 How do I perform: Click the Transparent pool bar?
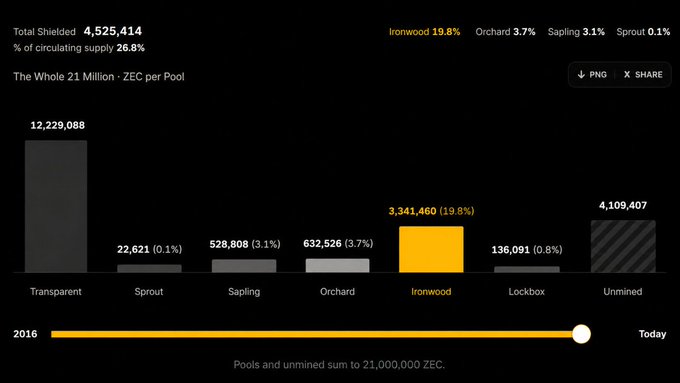tap(56, 206)
